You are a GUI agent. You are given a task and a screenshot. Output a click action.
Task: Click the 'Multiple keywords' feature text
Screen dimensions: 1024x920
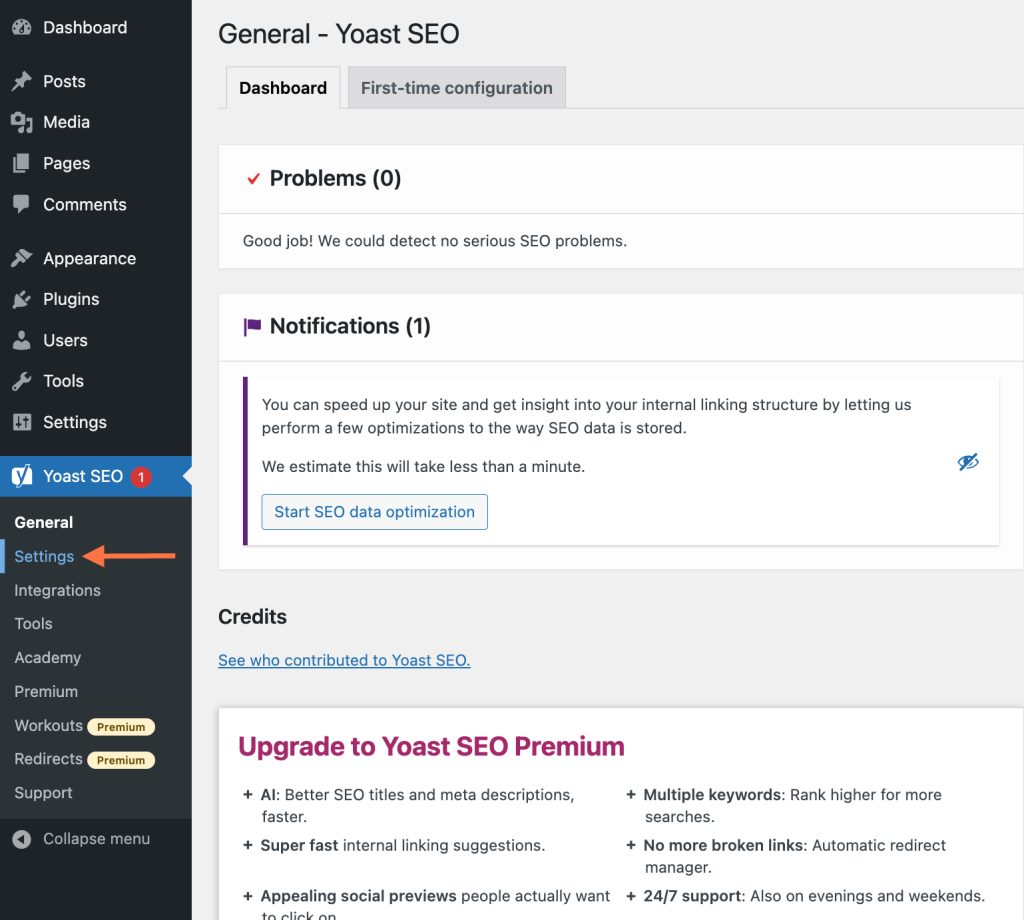click(x=792, y=806)
